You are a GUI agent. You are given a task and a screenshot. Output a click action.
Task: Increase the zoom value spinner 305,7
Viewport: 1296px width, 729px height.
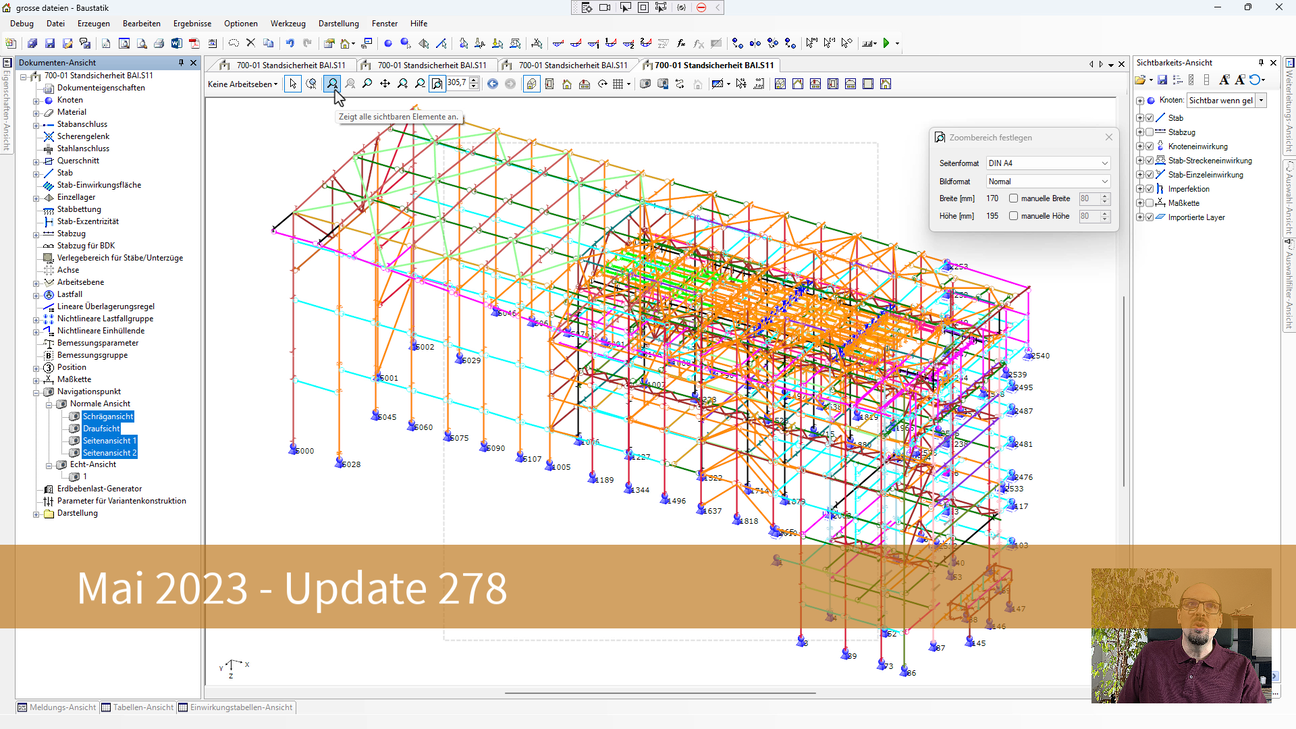coord(474,80)
